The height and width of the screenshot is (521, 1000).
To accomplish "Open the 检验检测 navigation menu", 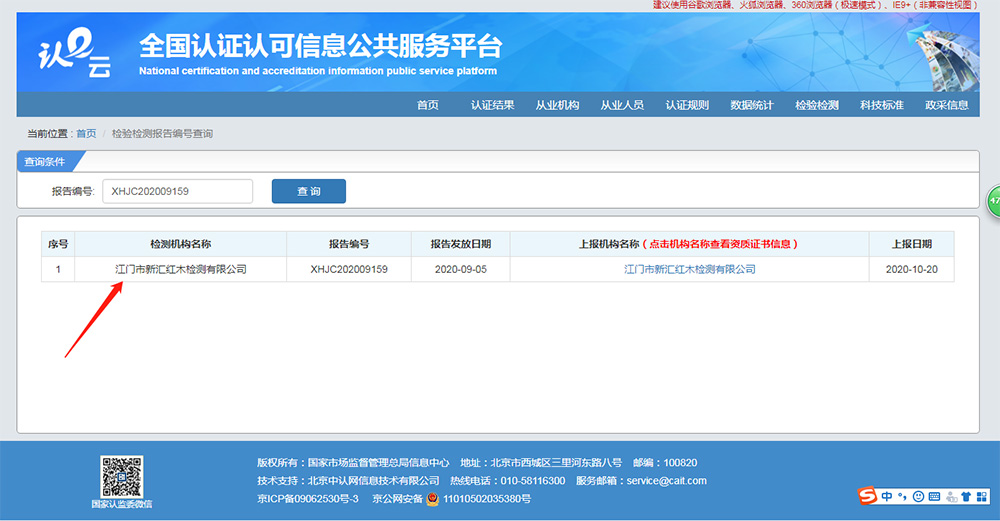I will click(817, 105).
